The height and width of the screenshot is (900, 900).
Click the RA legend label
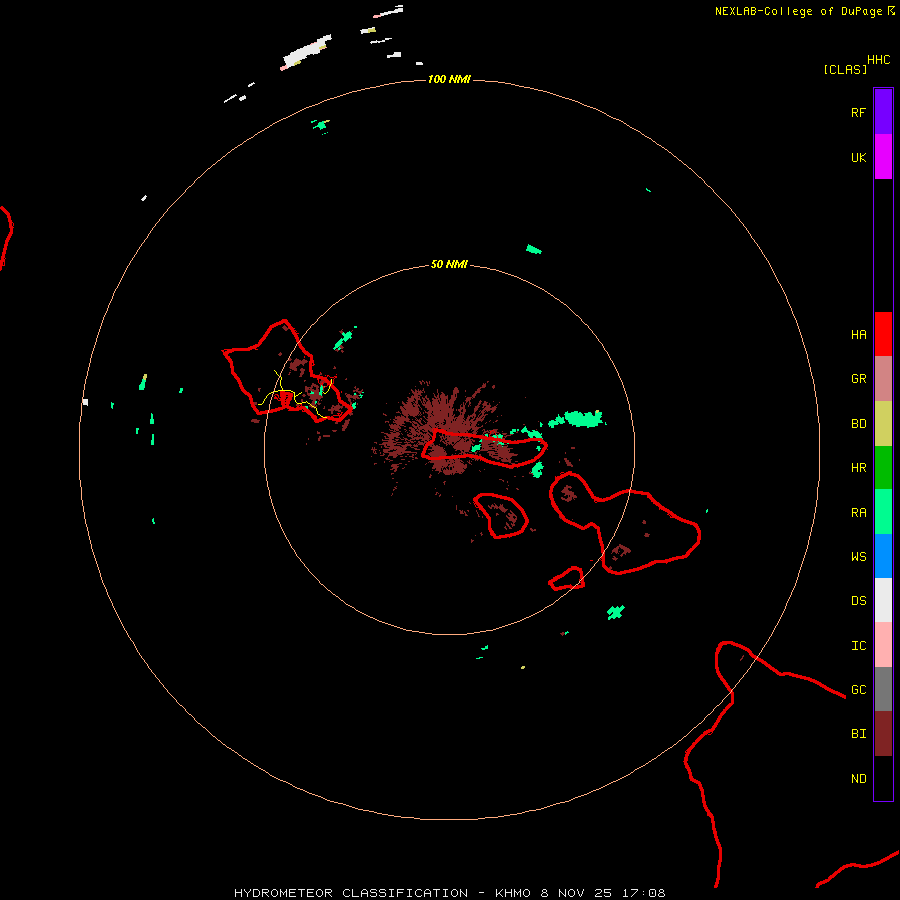(858, 513)
